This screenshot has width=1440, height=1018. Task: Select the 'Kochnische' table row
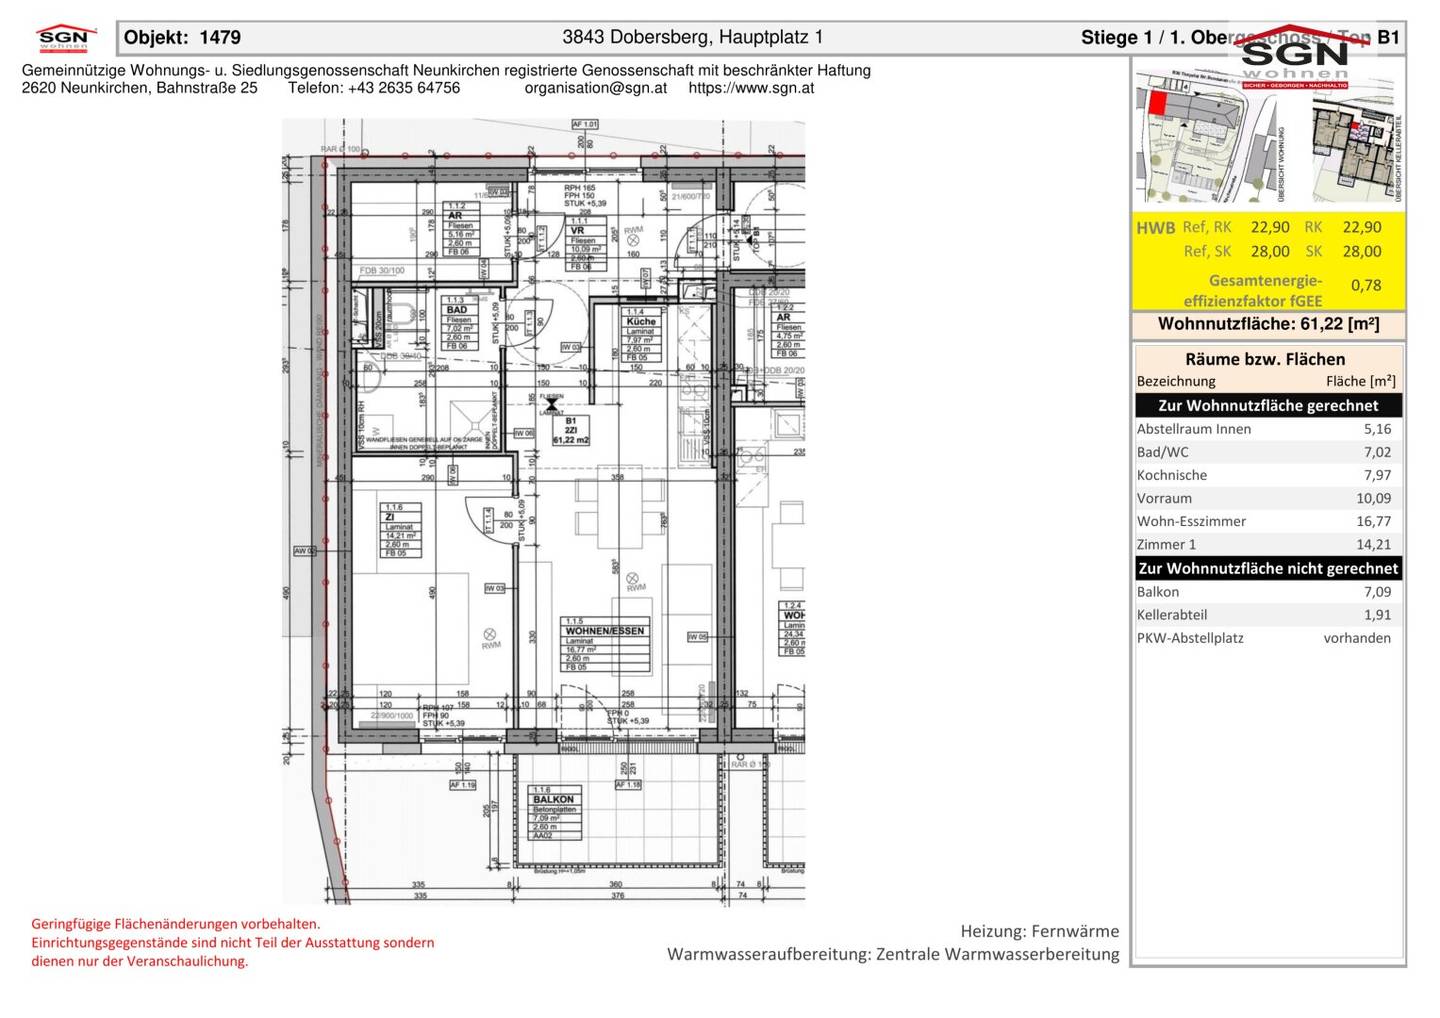(1268, 475)
